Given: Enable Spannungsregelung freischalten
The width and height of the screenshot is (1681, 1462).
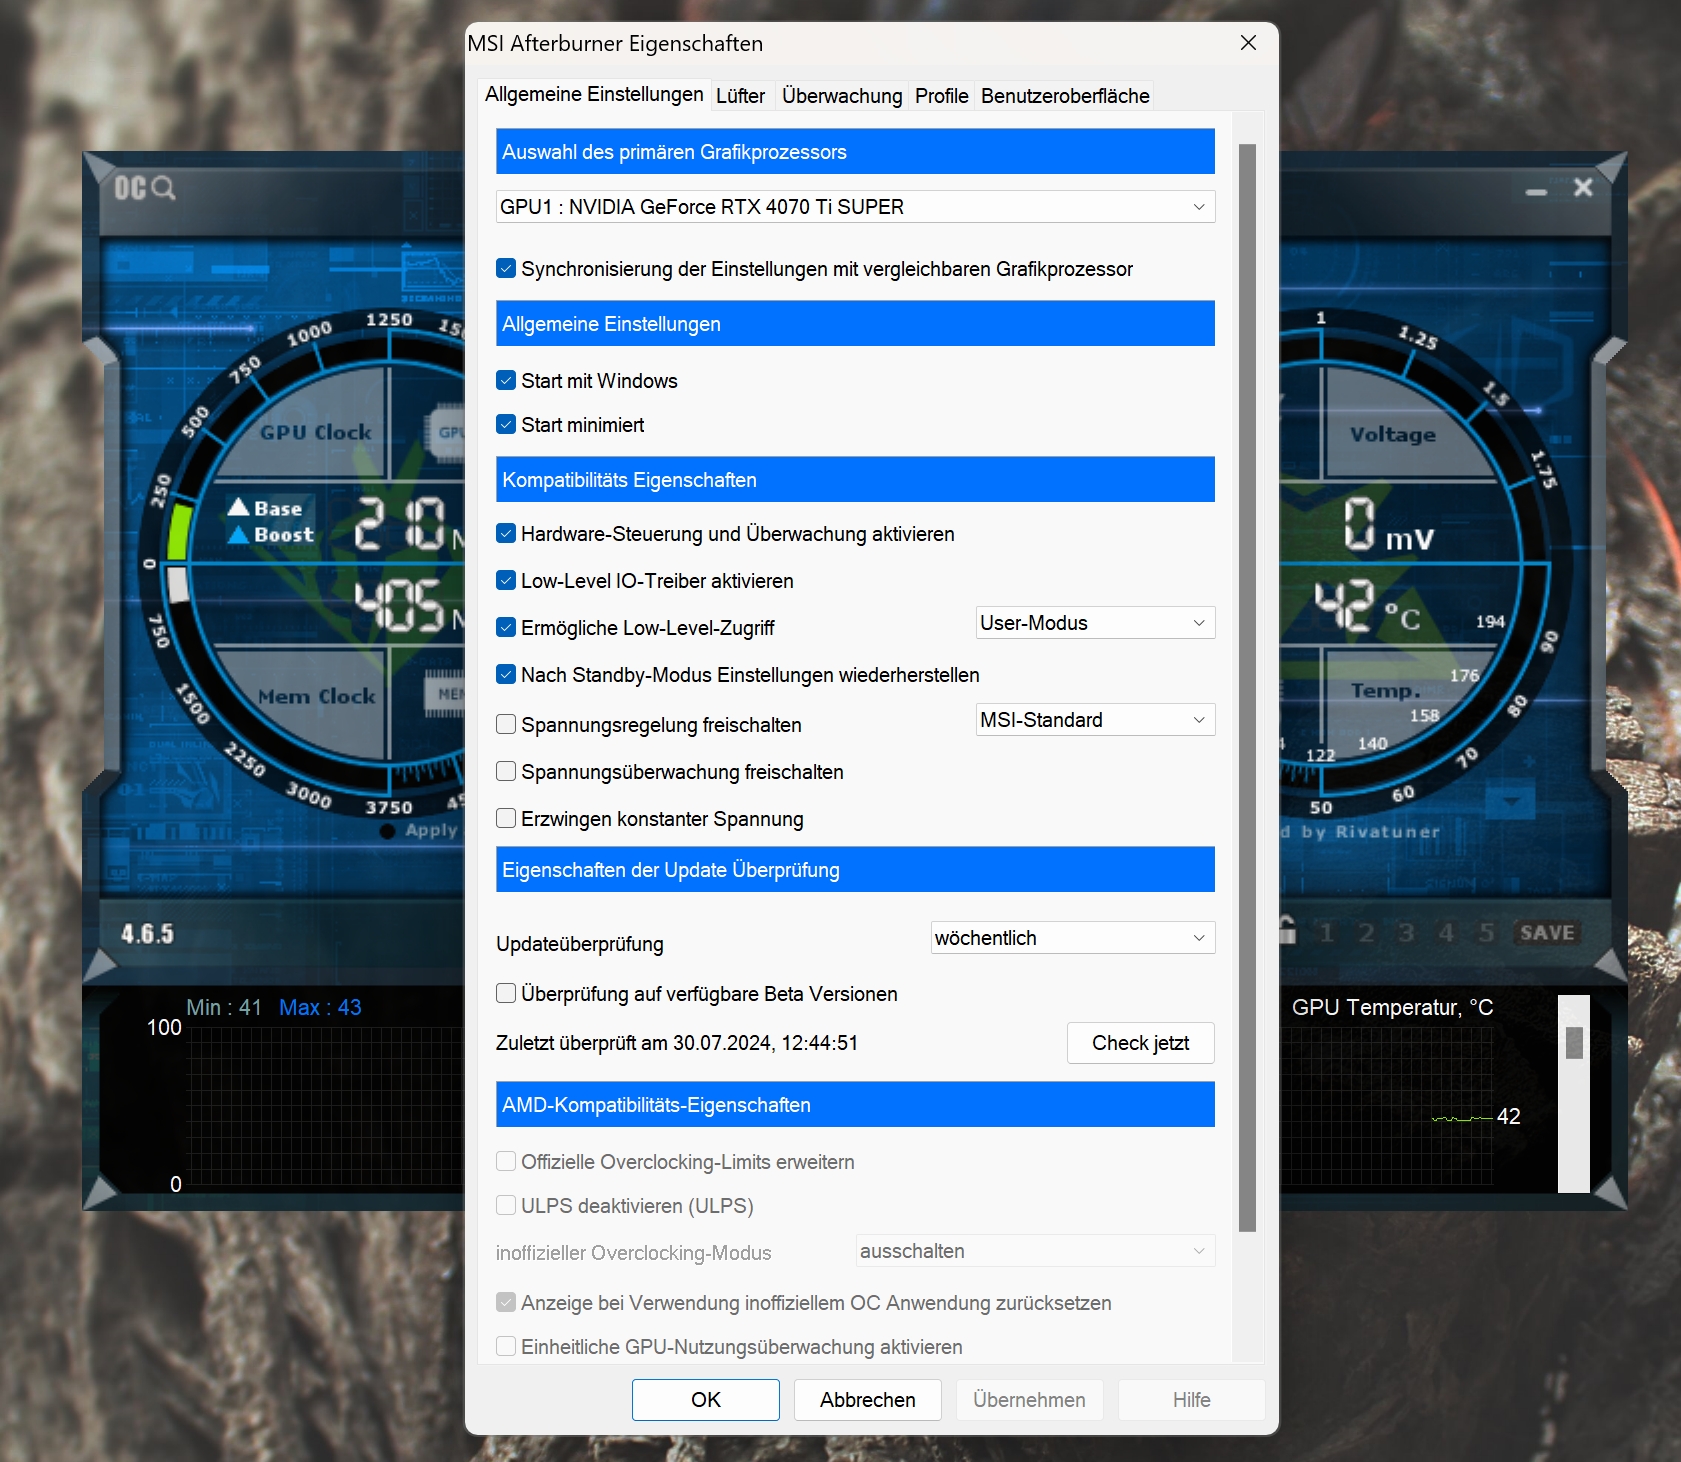Looking at the screenshot, I should click(x=506, y=724).
